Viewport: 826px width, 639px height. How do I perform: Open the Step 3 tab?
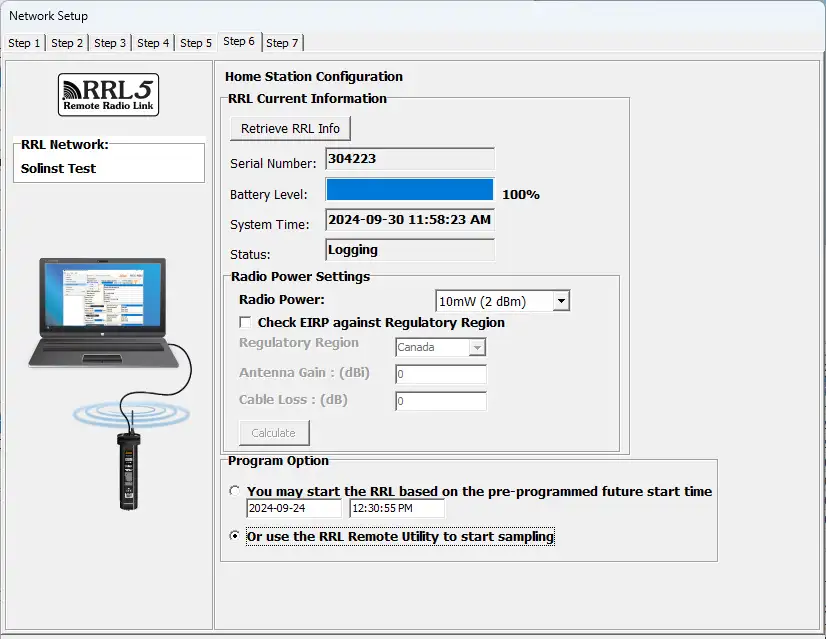pyautogui.click(x=110, y=43)
